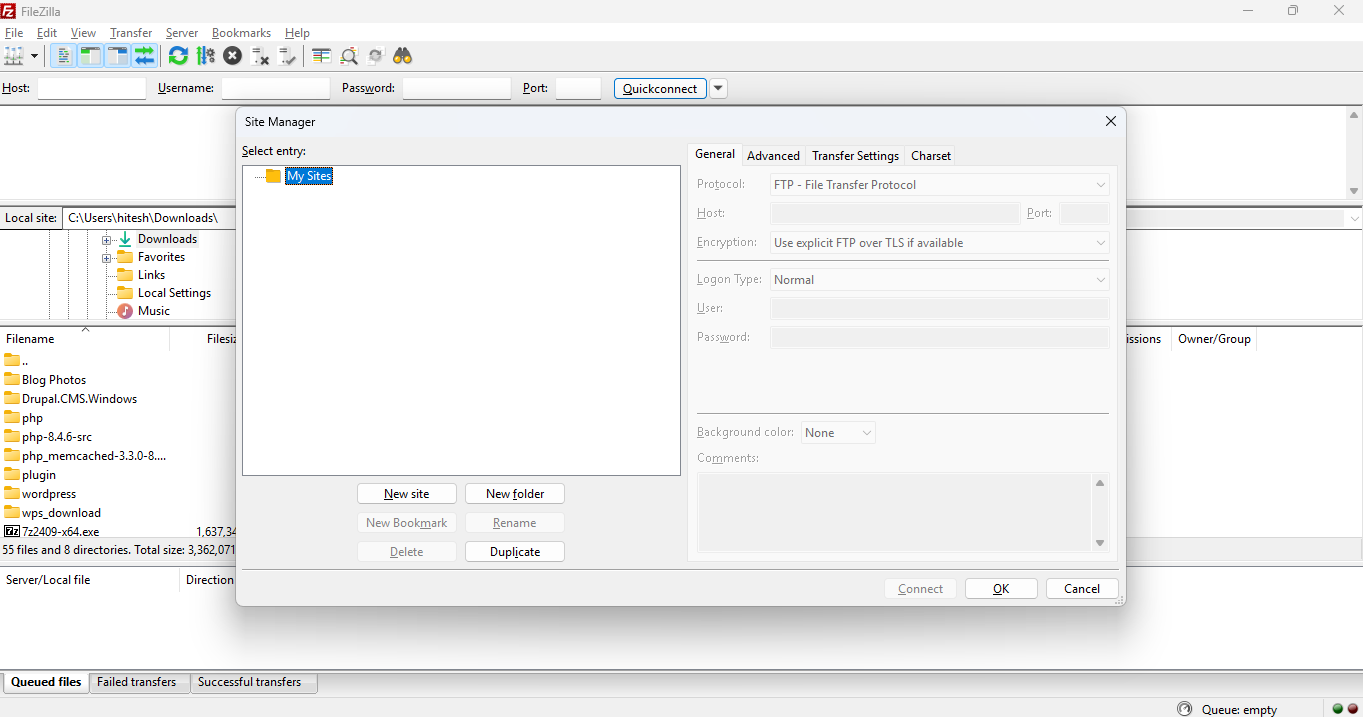Viewport: 1363px width, 717px height.
Task: Switch to the General tab
Action: 715,154
